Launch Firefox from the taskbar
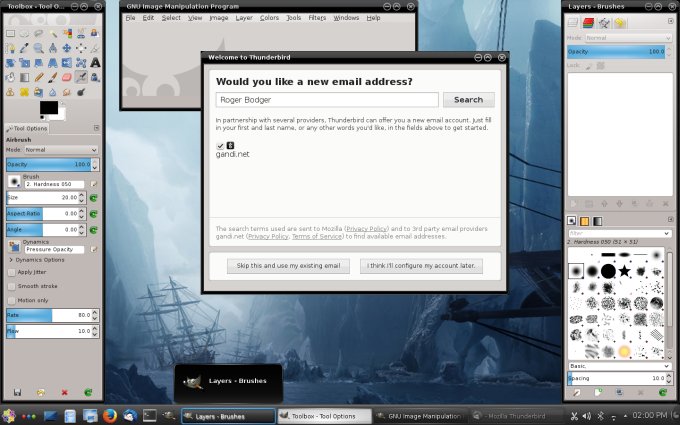Image resolution: width=680 pixels, height=425 pixels. click(110, 416)
